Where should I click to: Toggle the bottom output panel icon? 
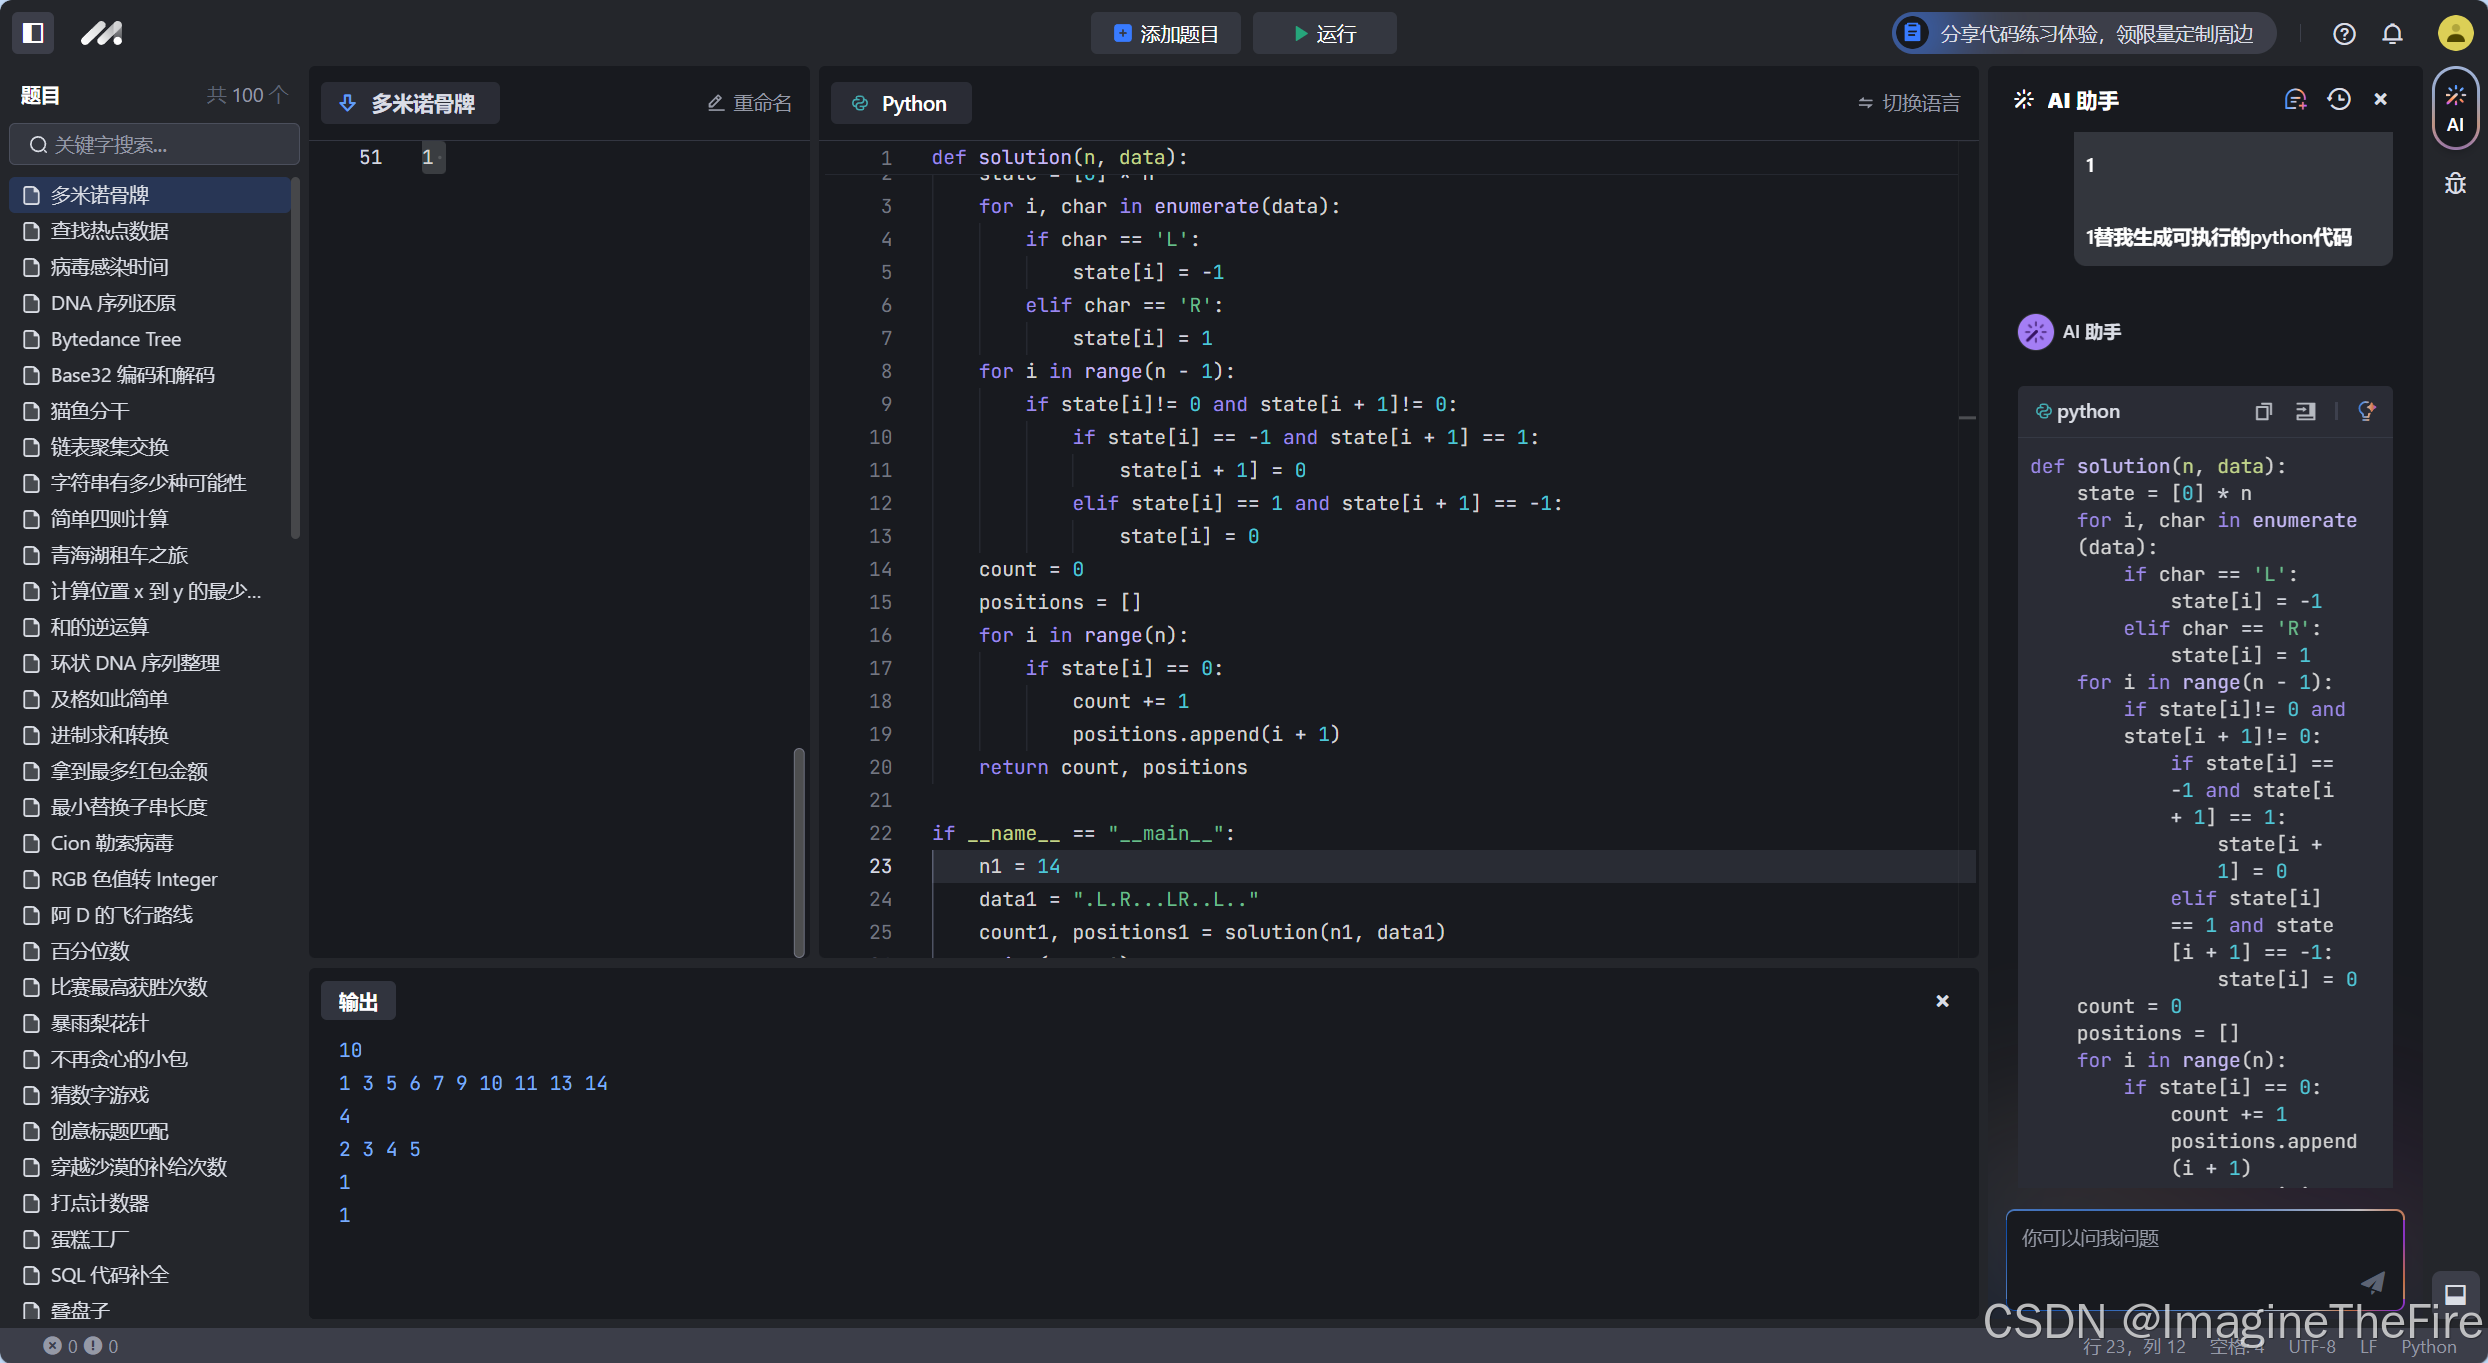point(2455,1295)
